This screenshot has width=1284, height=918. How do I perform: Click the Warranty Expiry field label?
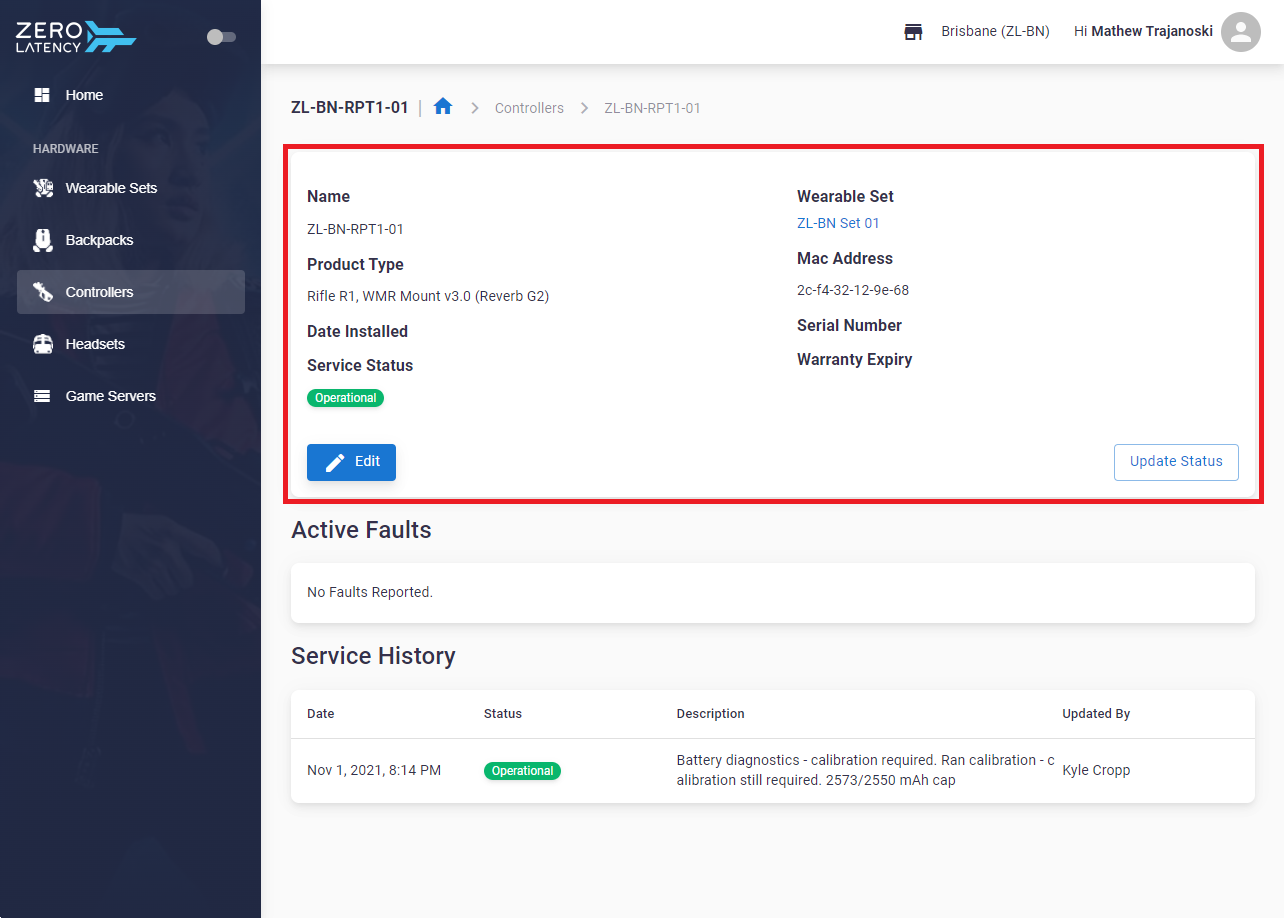[x=855, y=359]
